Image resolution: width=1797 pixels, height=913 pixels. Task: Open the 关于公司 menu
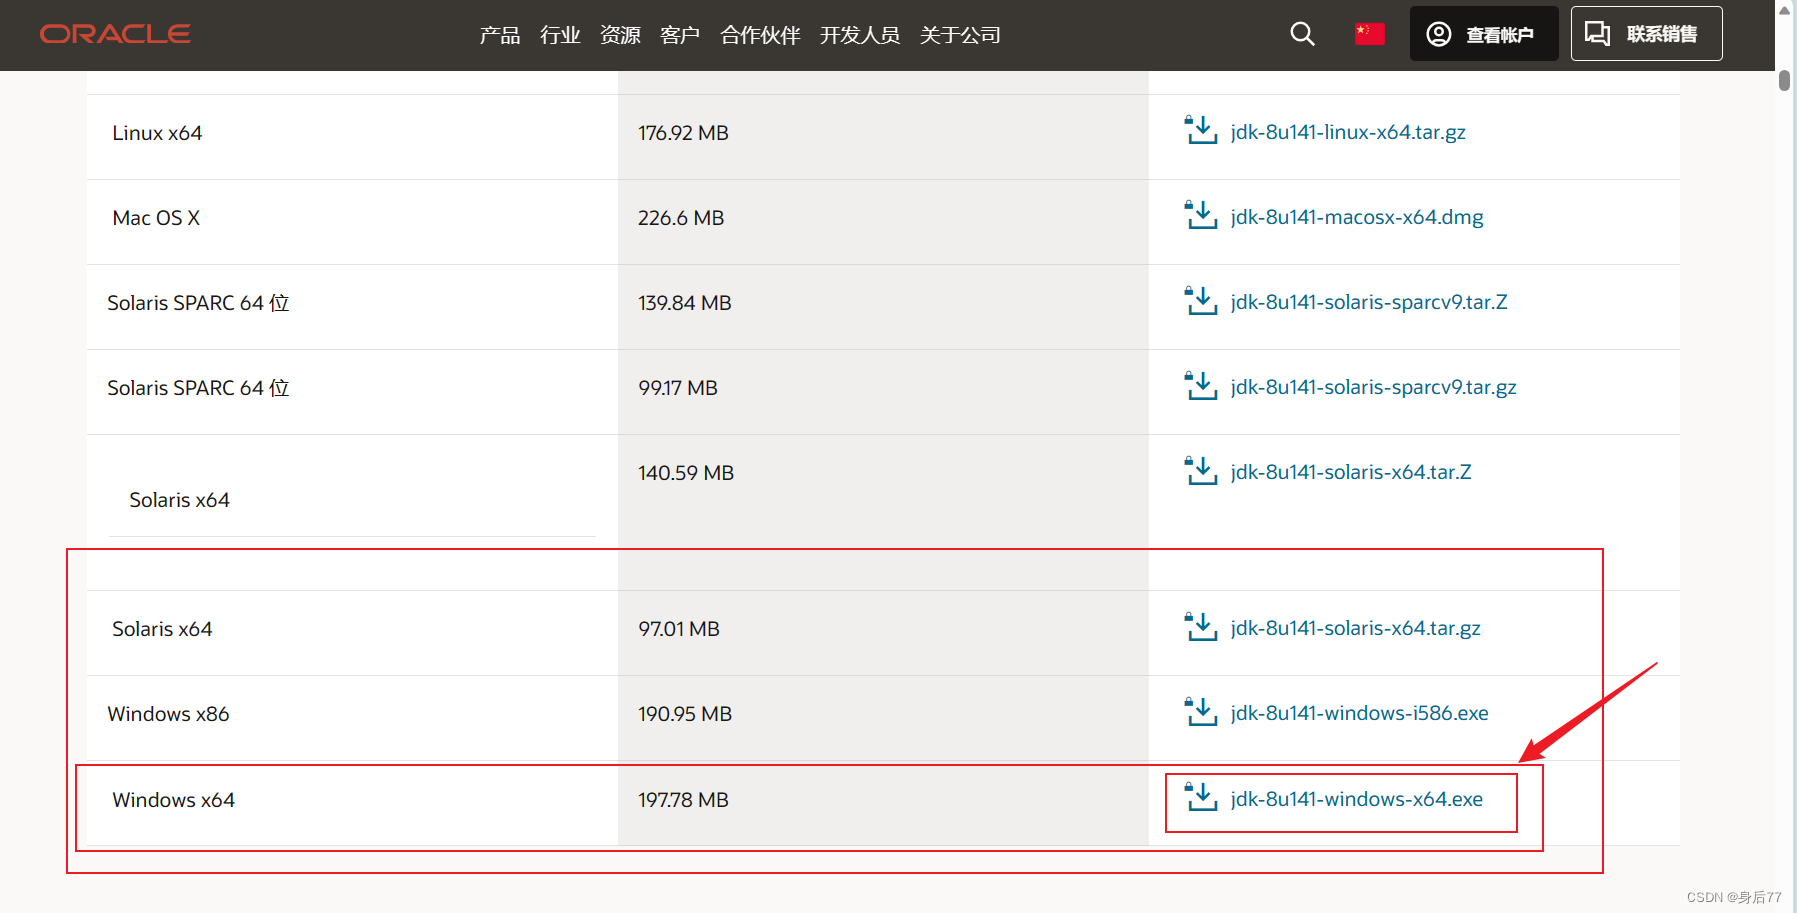(x=960, y=35)
